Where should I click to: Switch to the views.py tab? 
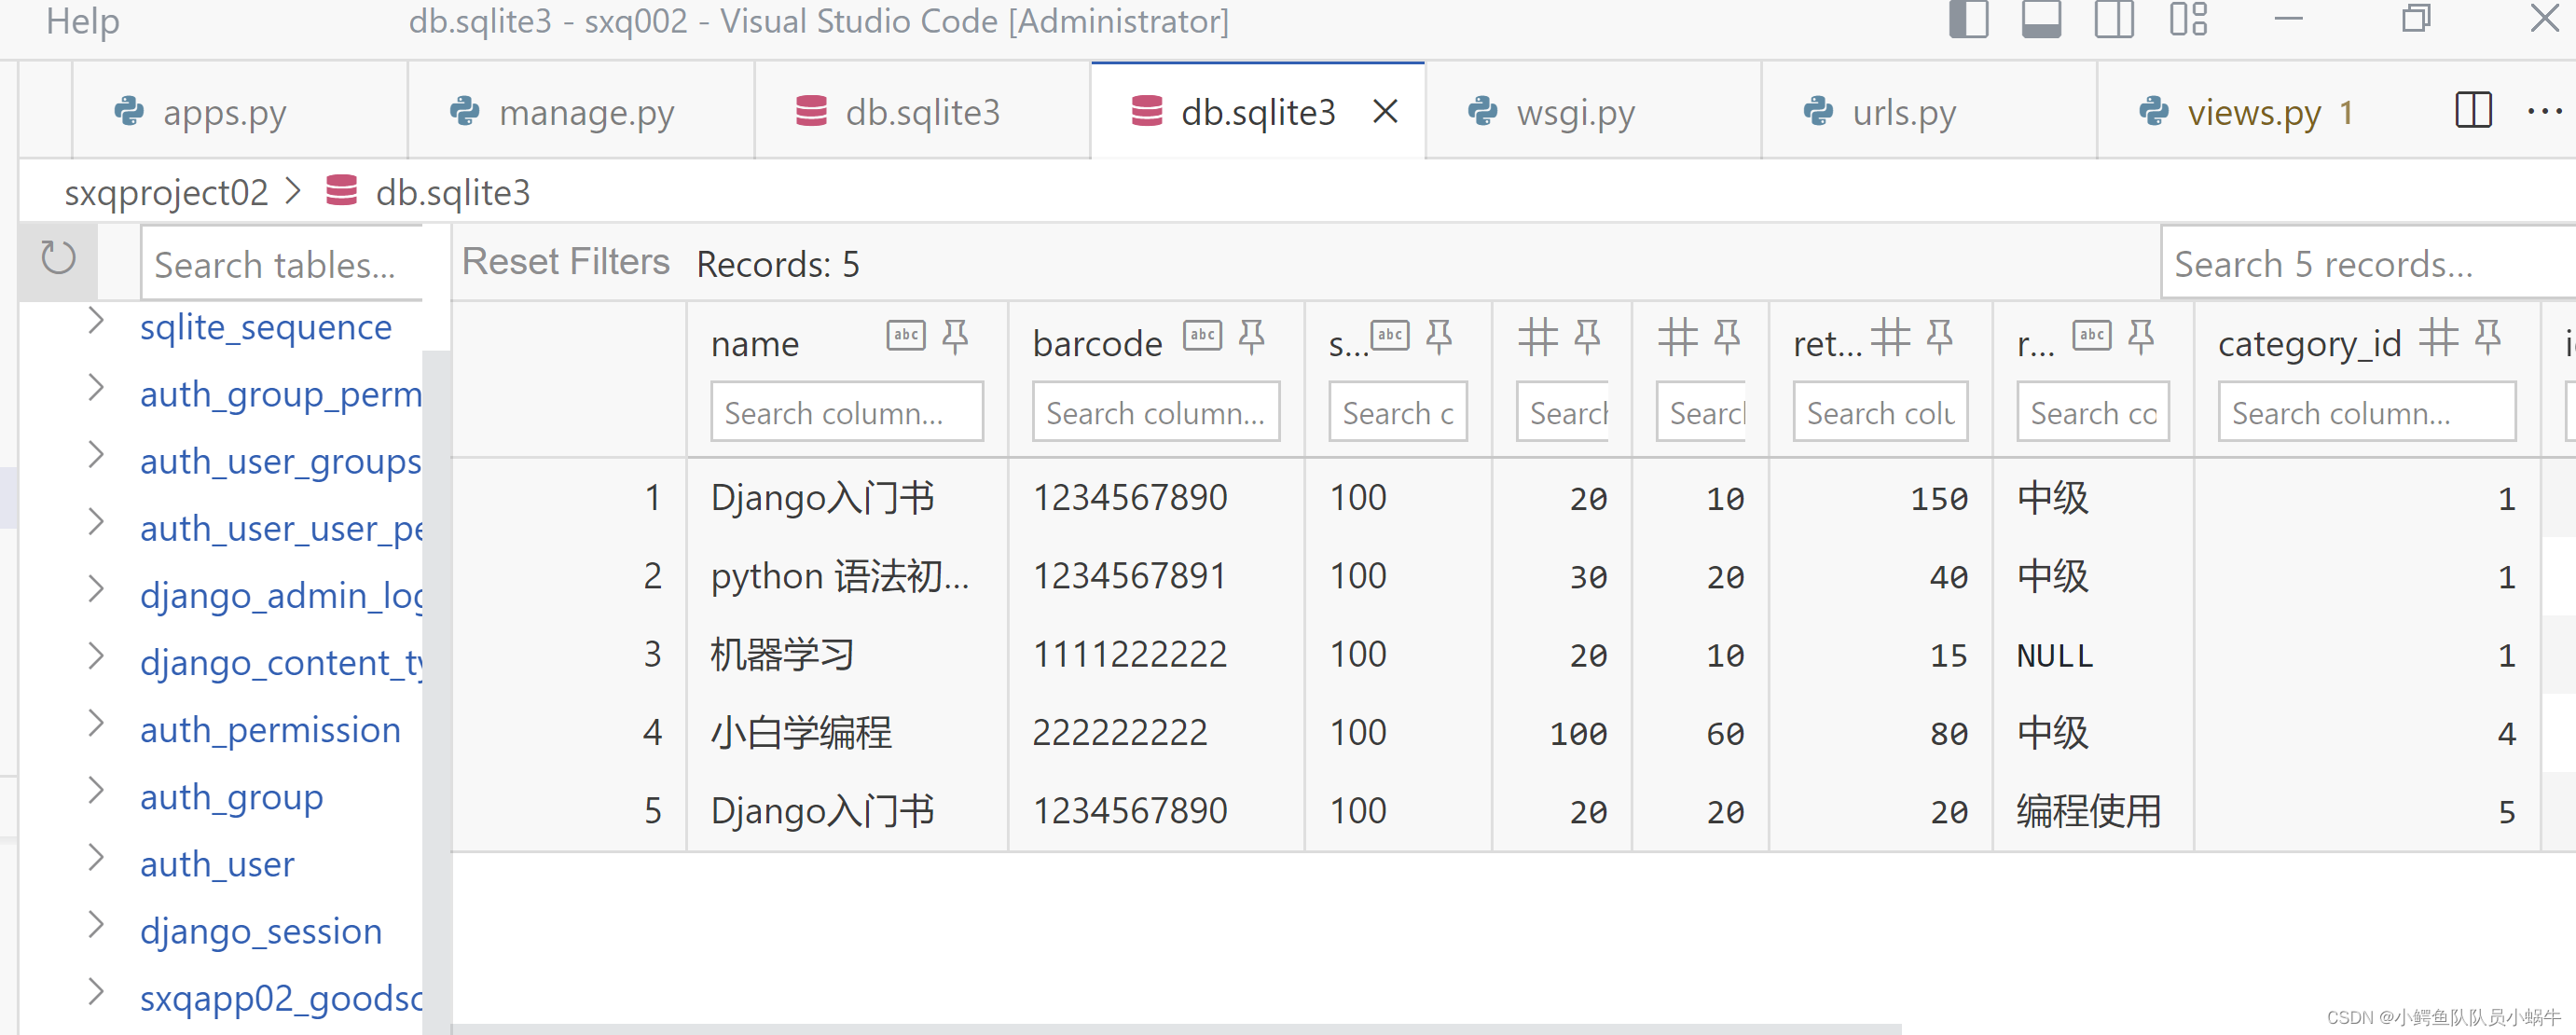point(2254,112)
